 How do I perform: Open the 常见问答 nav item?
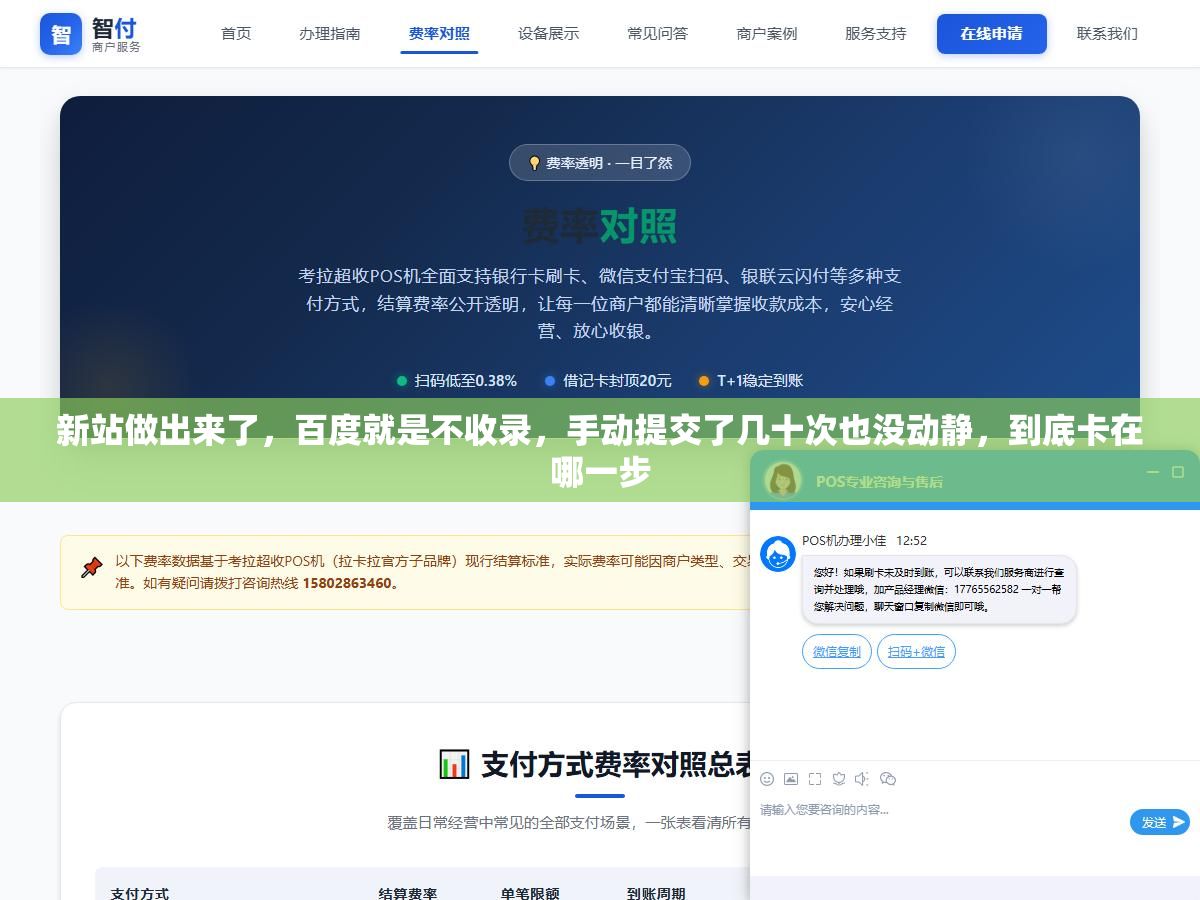click(657, 33)
